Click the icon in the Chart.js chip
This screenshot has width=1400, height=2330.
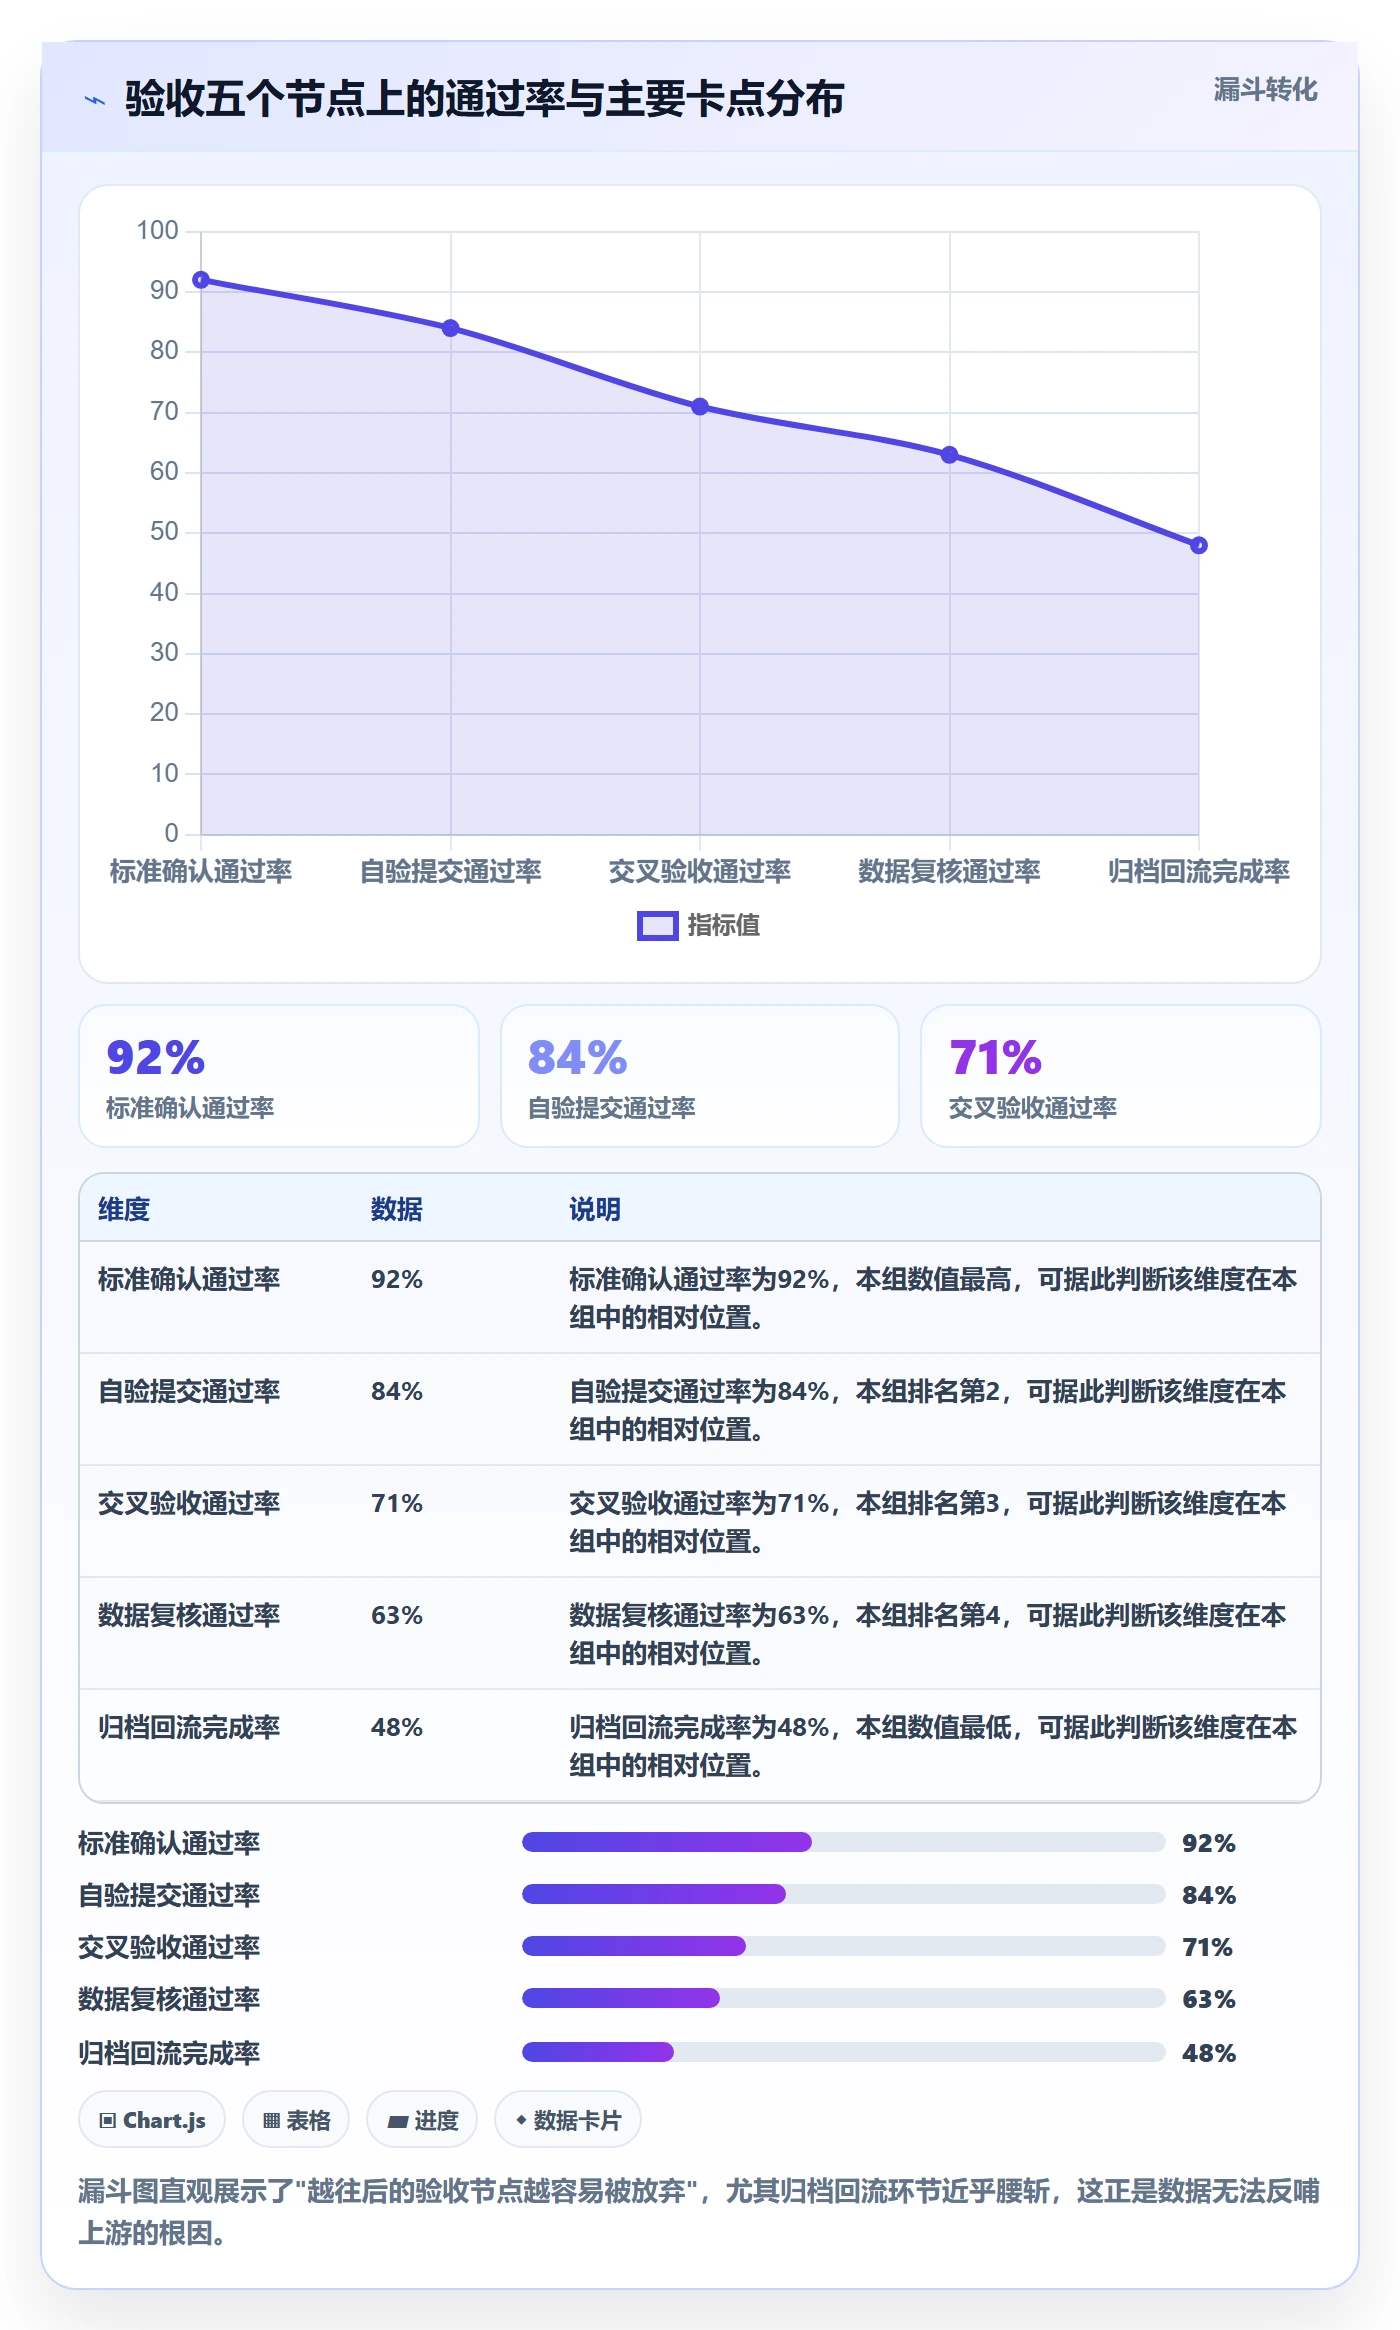[108, 2120]
